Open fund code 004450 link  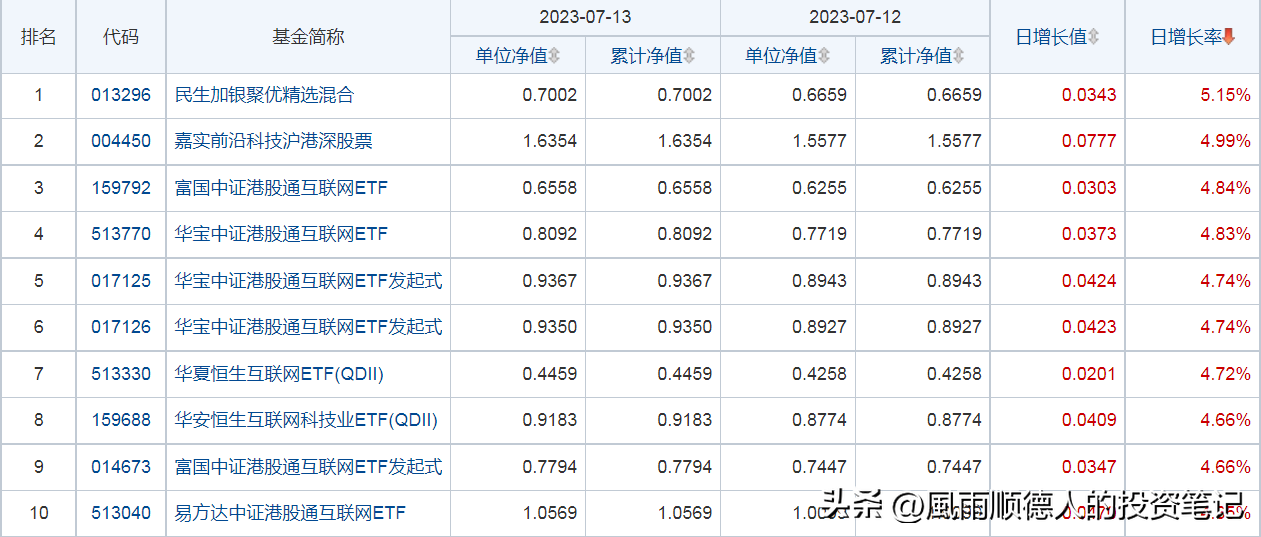(121, 141)
